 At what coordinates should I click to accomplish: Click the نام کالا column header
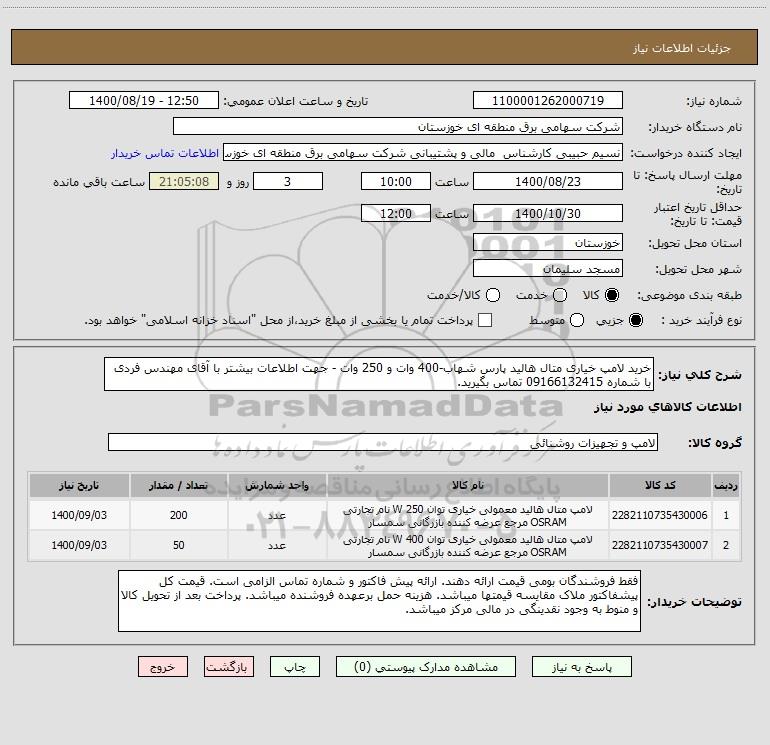pyautogui.click(x=467, y=485)
